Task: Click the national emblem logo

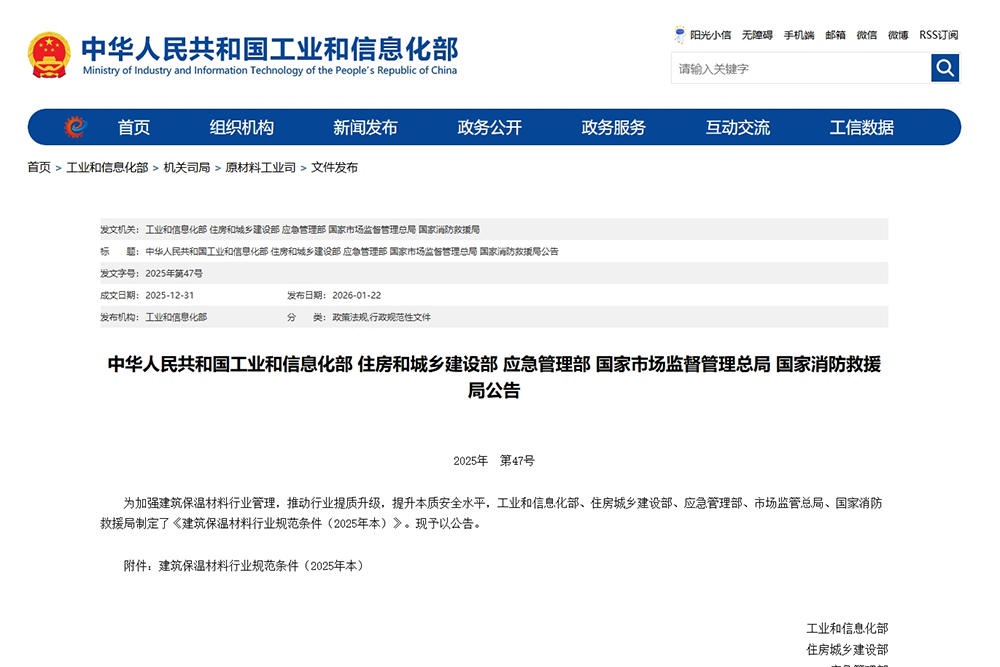Action: point(49,55)
